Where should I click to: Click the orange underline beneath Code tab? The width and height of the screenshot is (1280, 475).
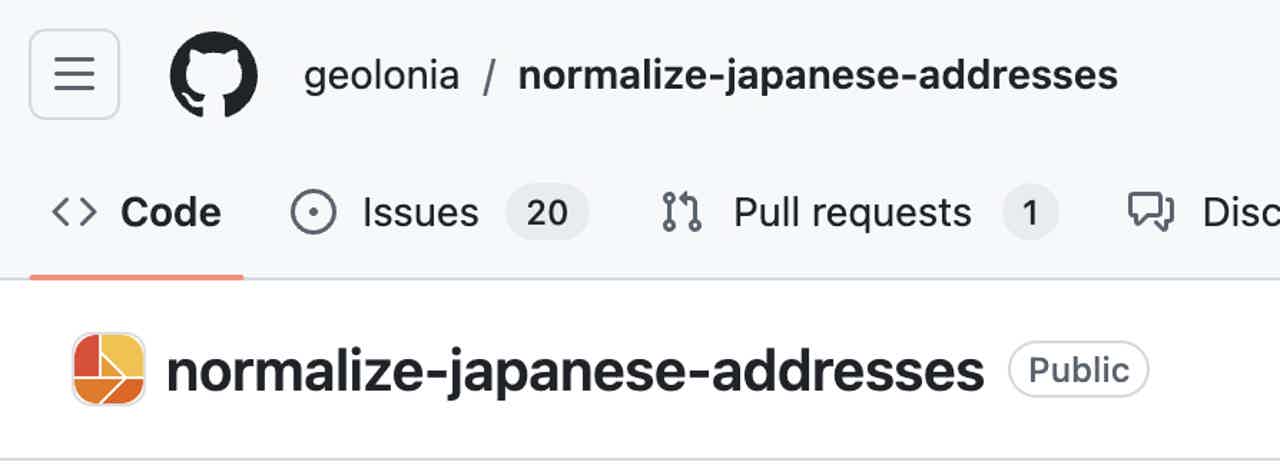point(136,277)
